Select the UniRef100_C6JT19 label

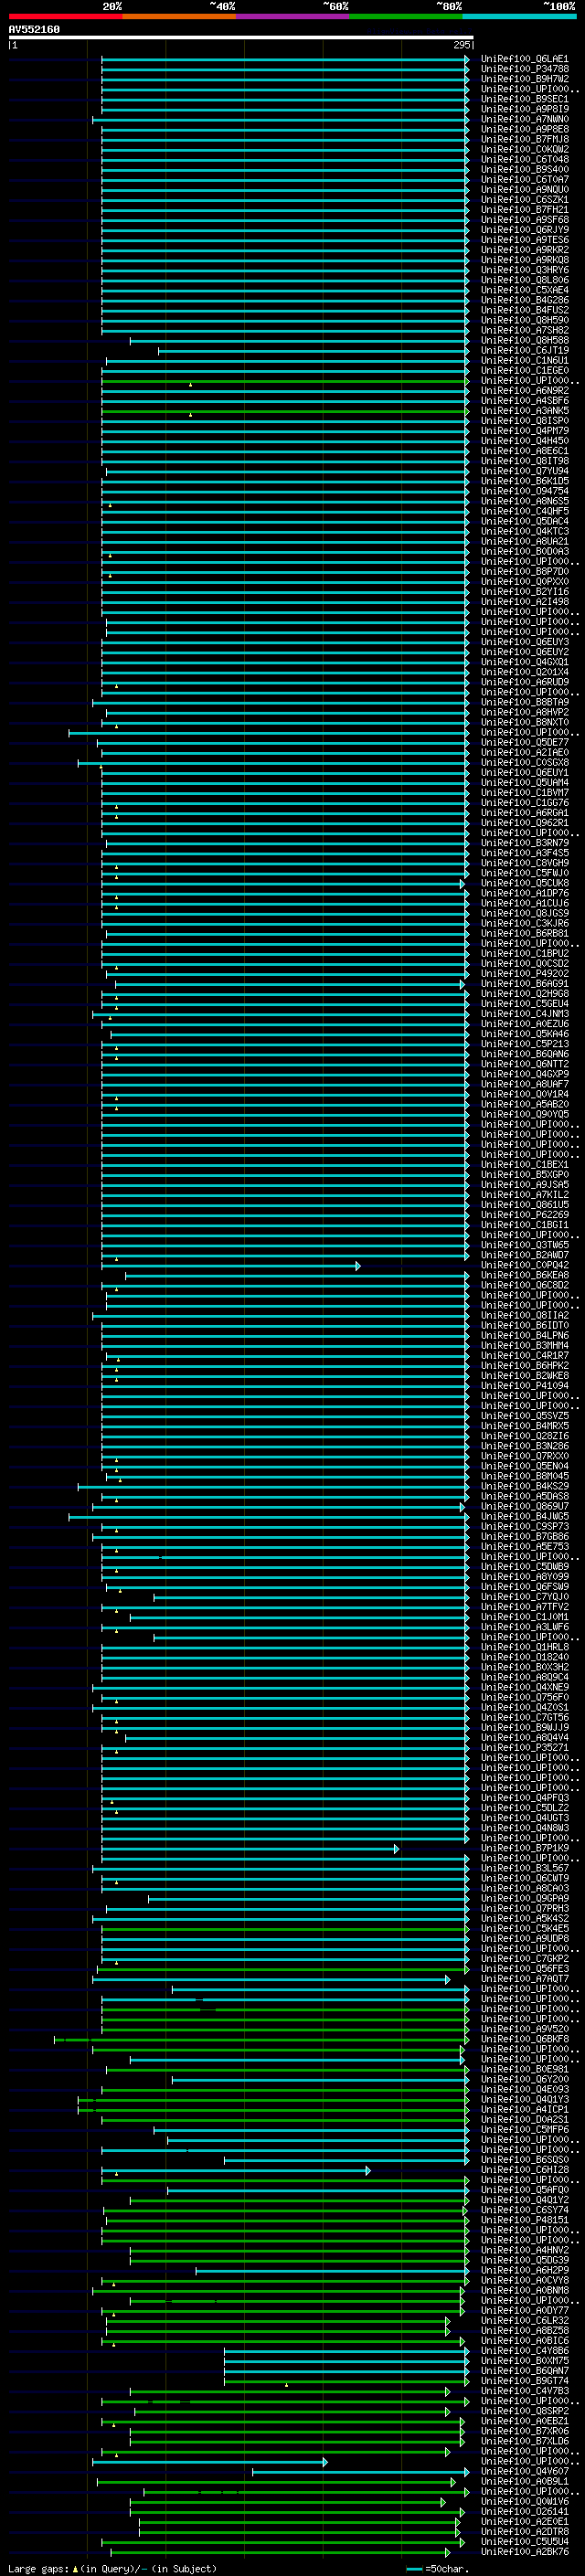pyautogui.click(x=524, y=350)
